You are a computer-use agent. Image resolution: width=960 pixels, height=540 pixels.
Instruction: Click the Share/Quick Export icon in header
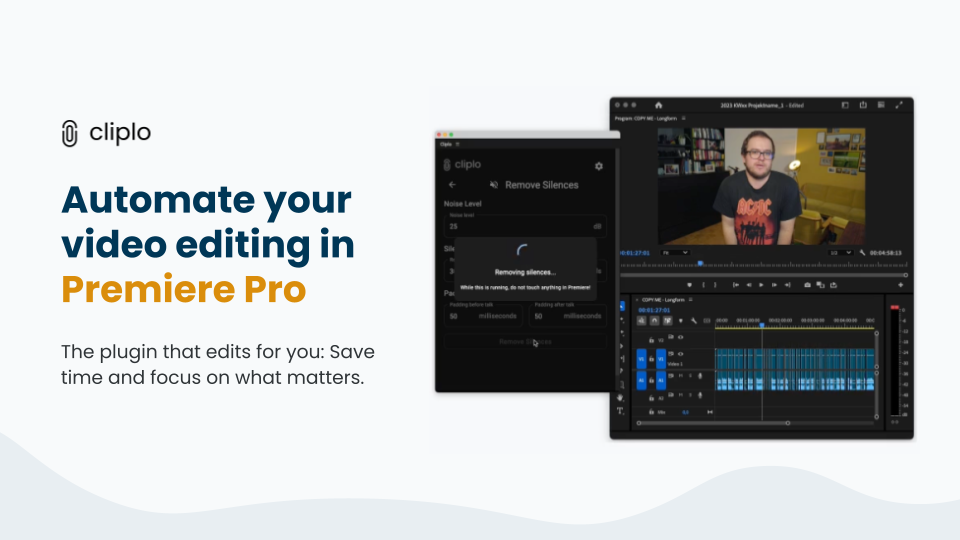coord(863,105)
